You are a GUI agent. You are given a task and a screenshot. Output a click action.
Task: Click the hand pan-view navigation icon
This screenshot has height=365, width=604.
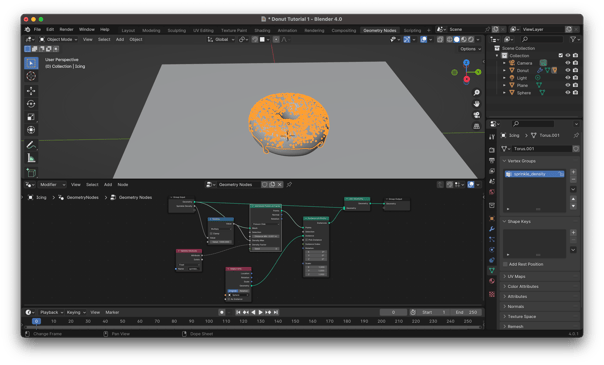(x=476, y=104)
